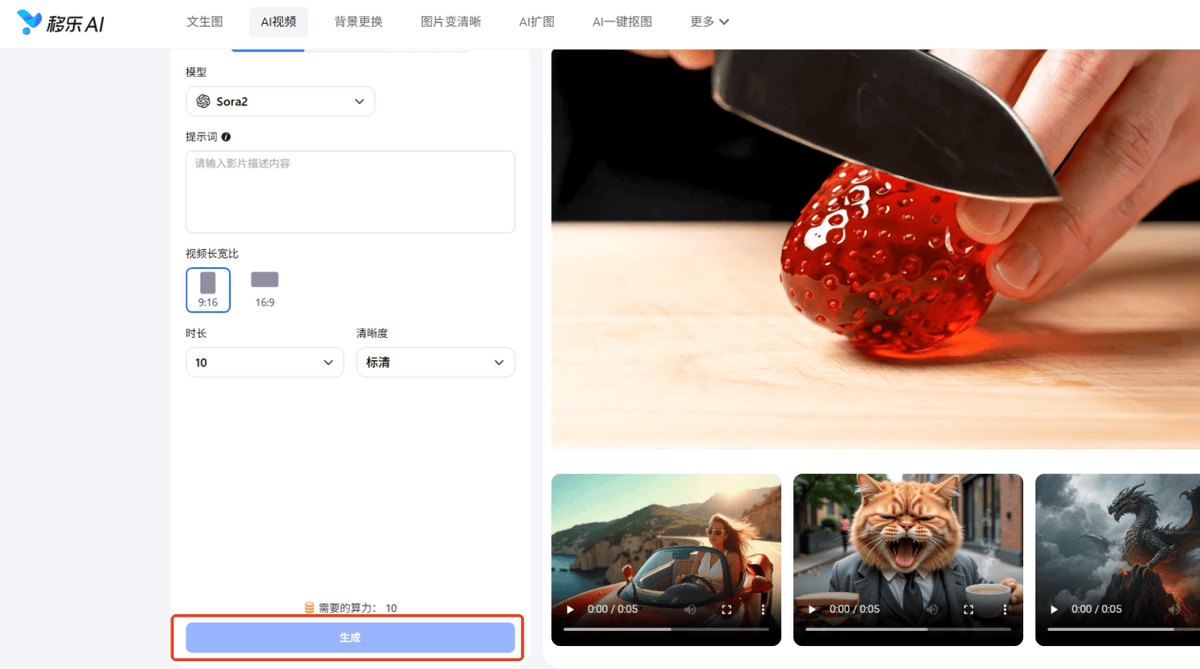
Task: Select the 9:16 aspect ratio
Action: 208,289
